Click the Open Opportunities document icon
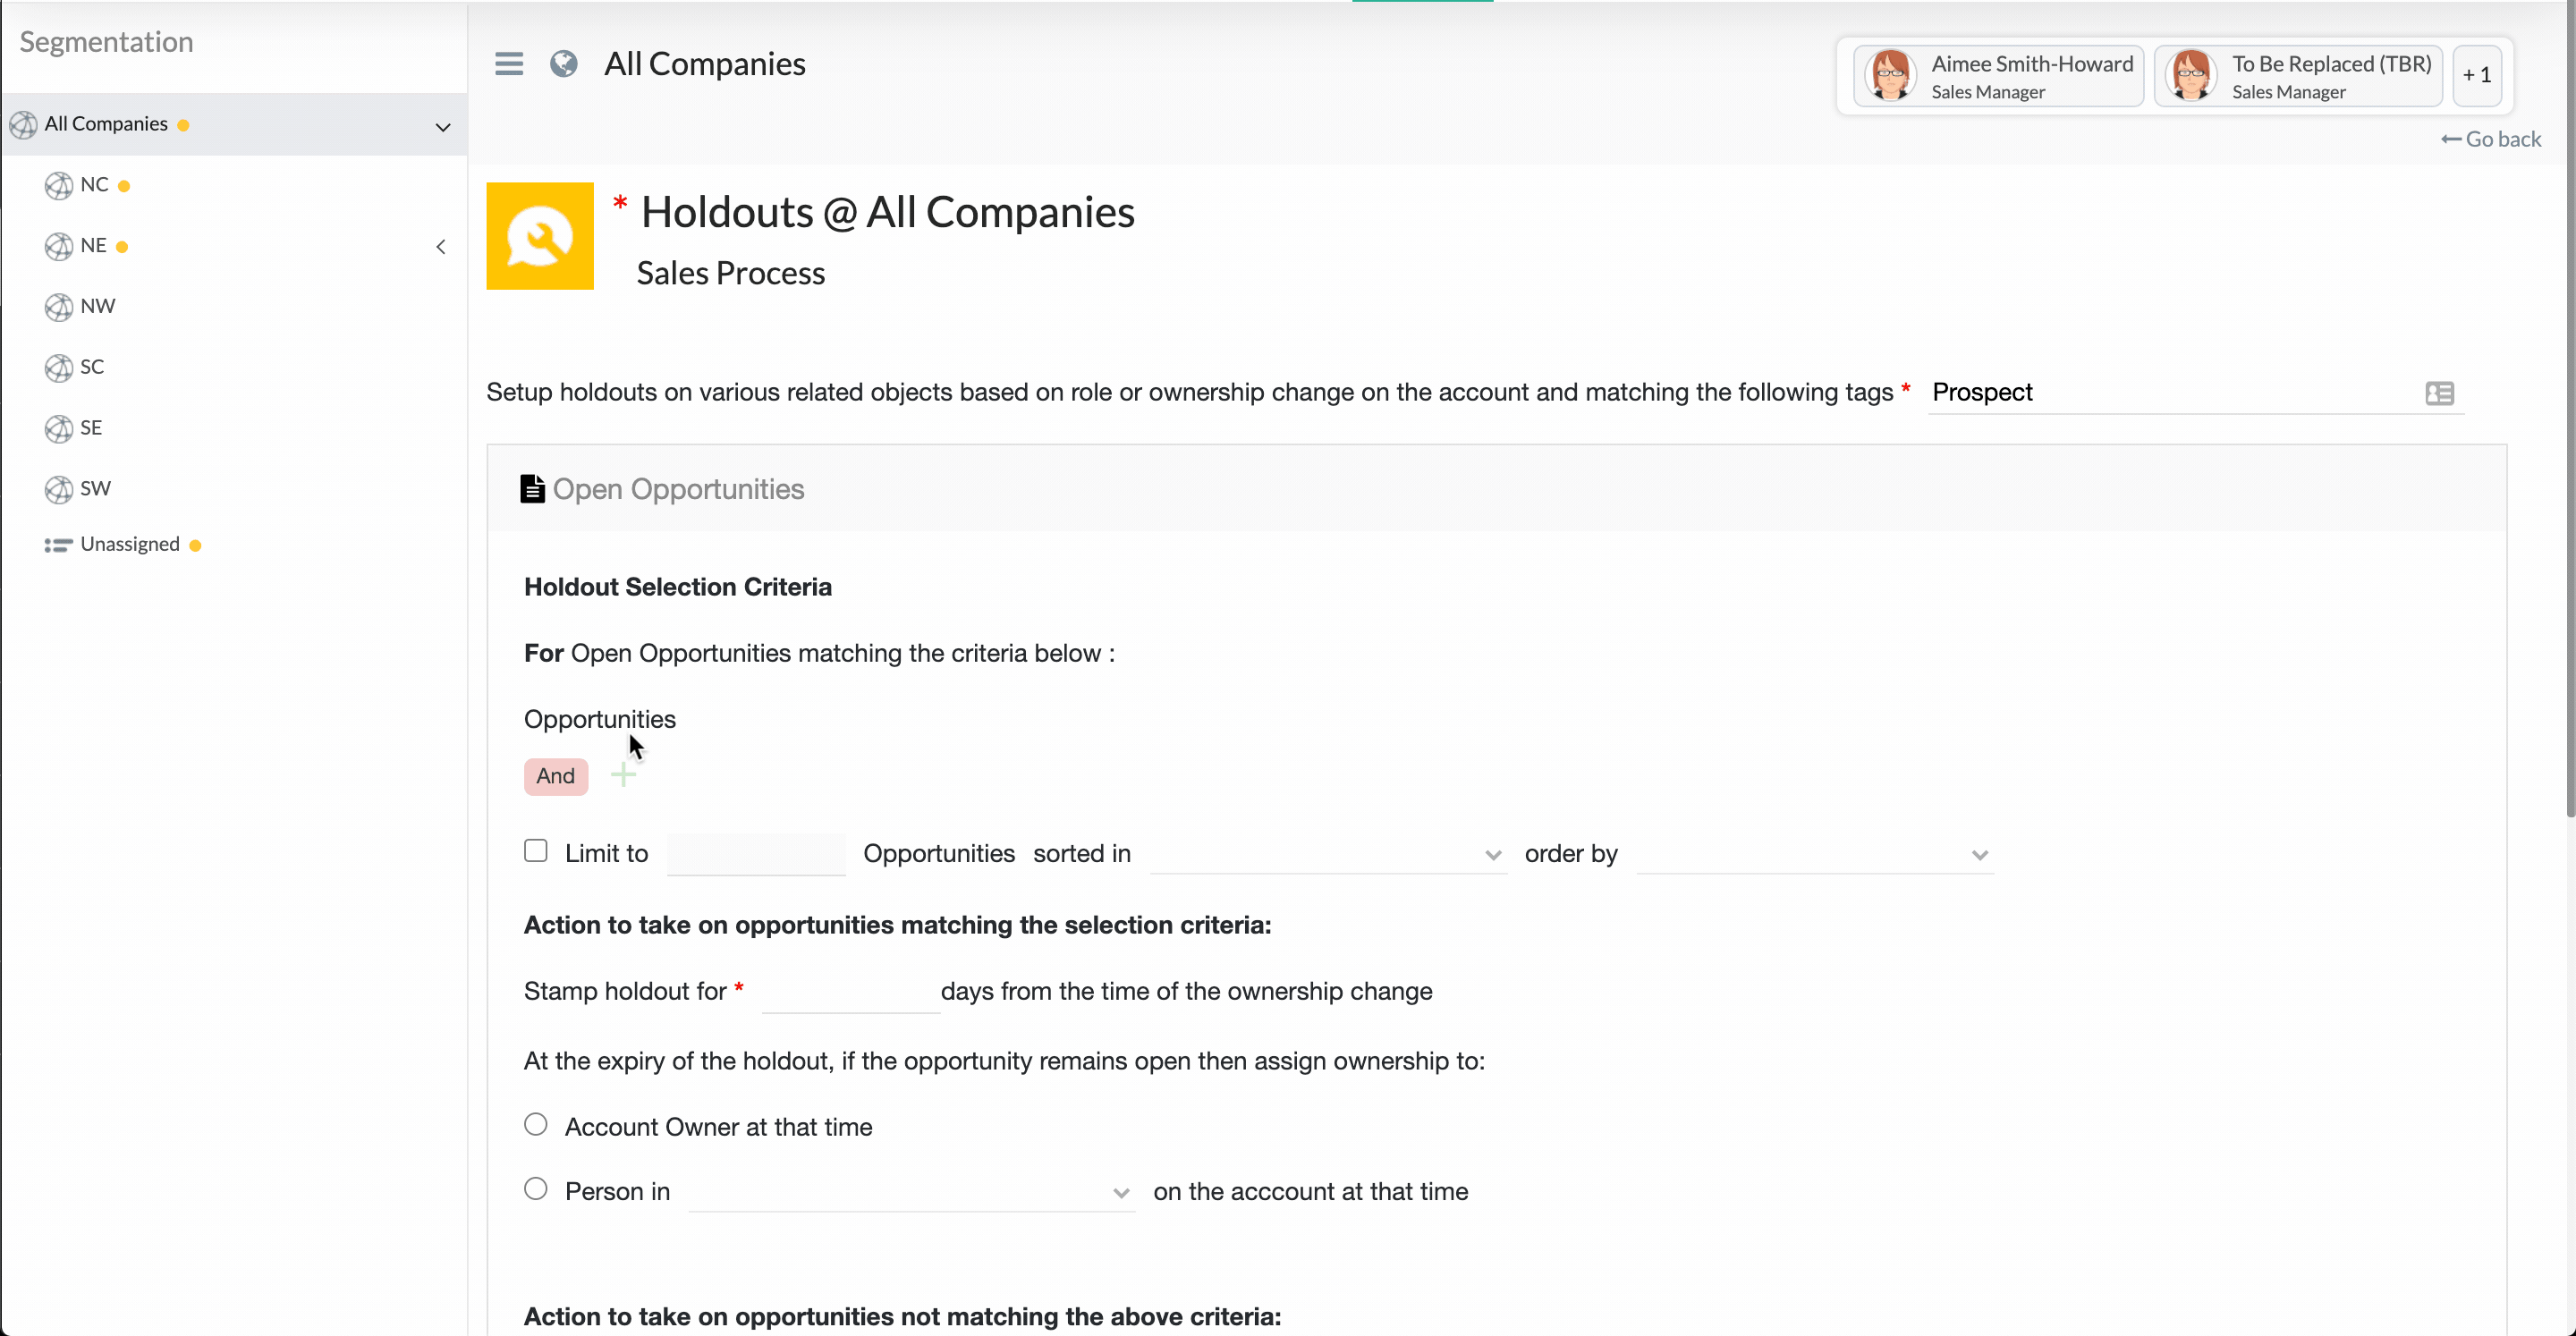This screenshot has width=2576, height=1336. point(532,489)
